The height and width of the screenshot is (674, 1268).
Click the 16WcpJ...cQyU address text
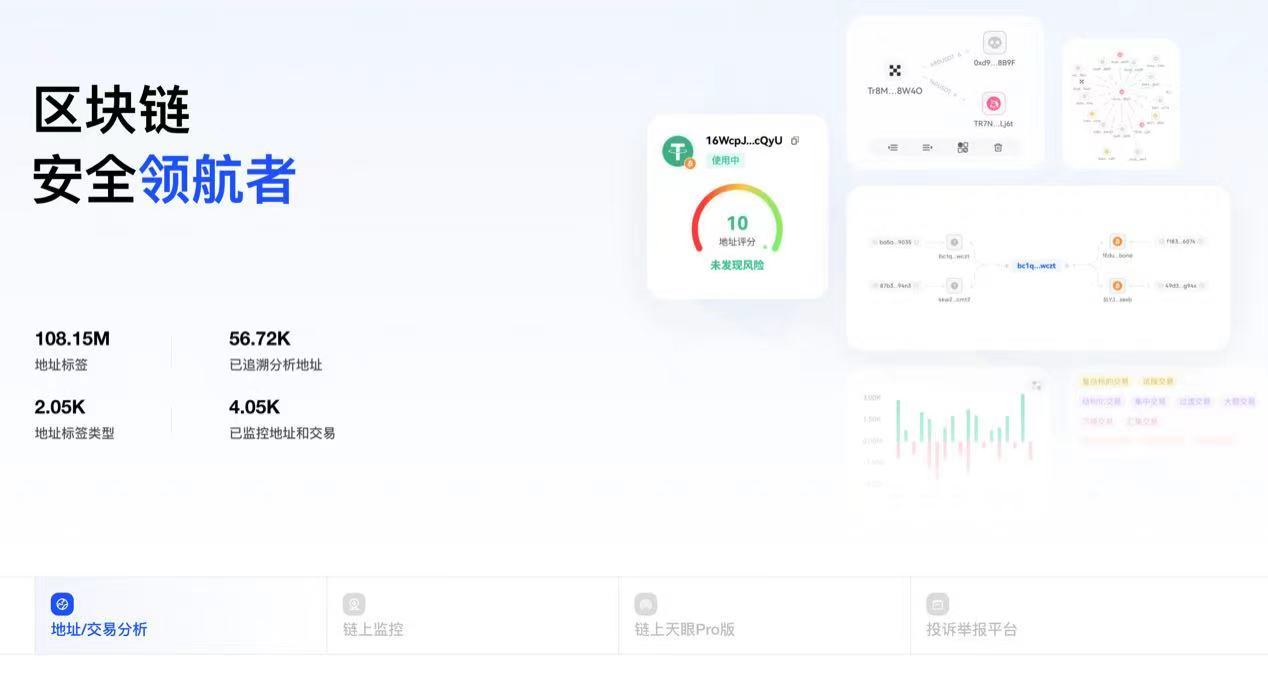[x=744, y=141]
